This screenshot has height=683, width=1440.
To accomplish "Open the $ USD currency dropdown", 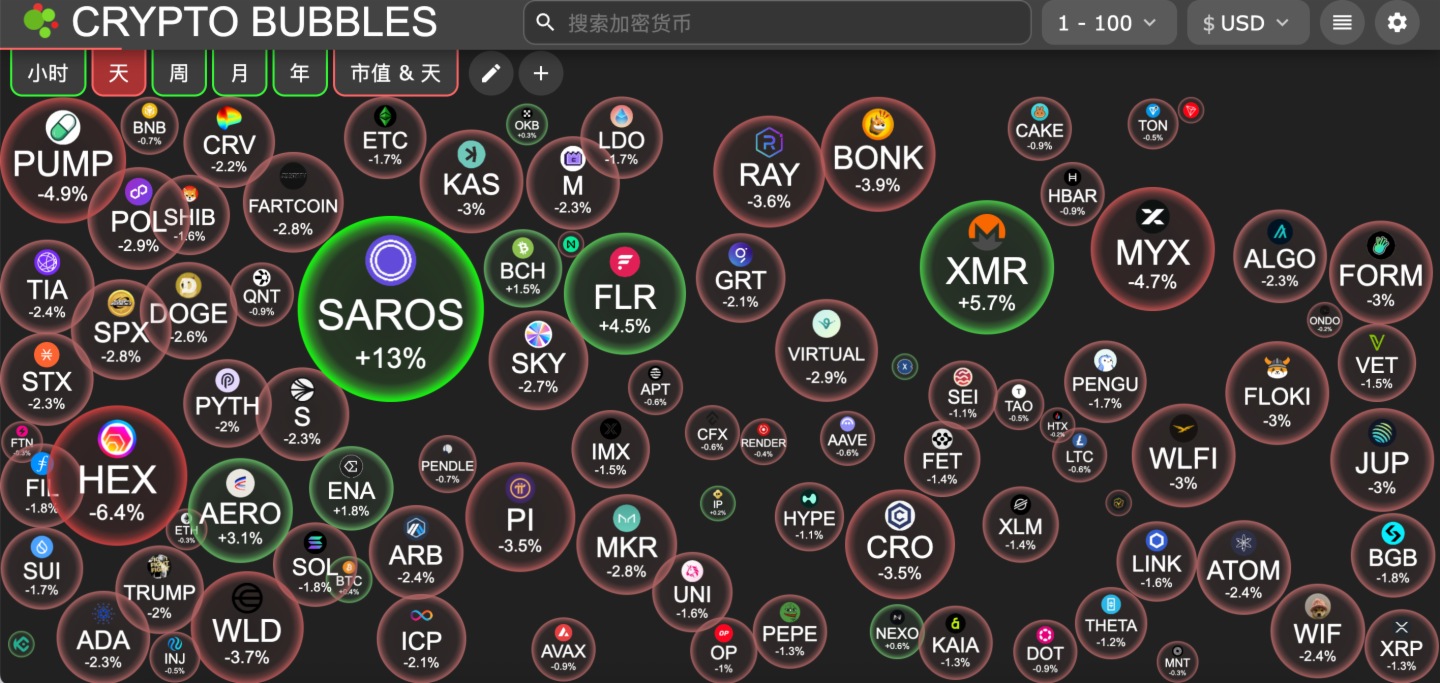I will click(x=1247, y=23).
